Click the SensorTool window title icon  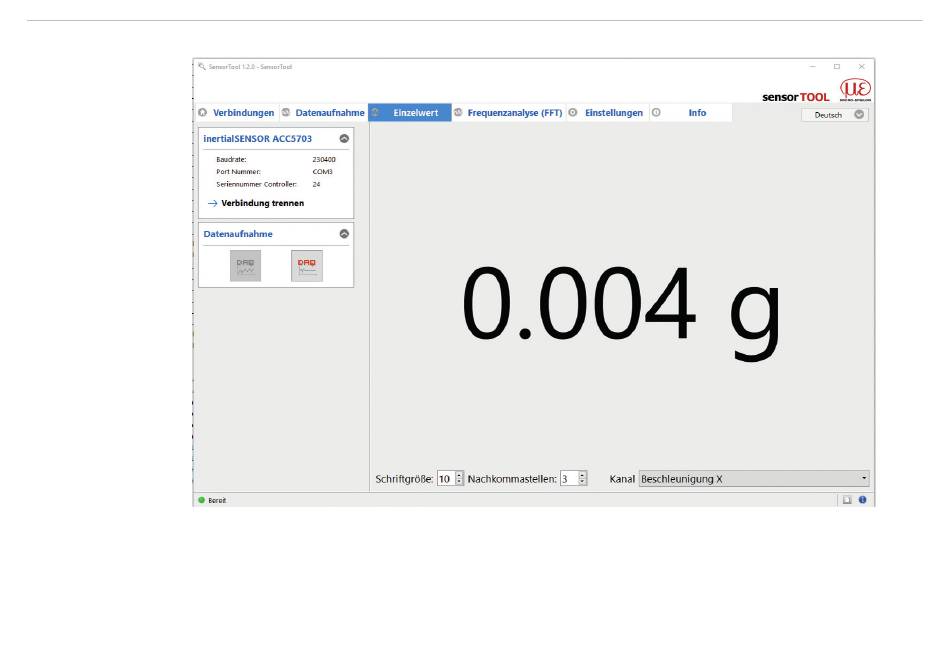[x=202, y=67]
